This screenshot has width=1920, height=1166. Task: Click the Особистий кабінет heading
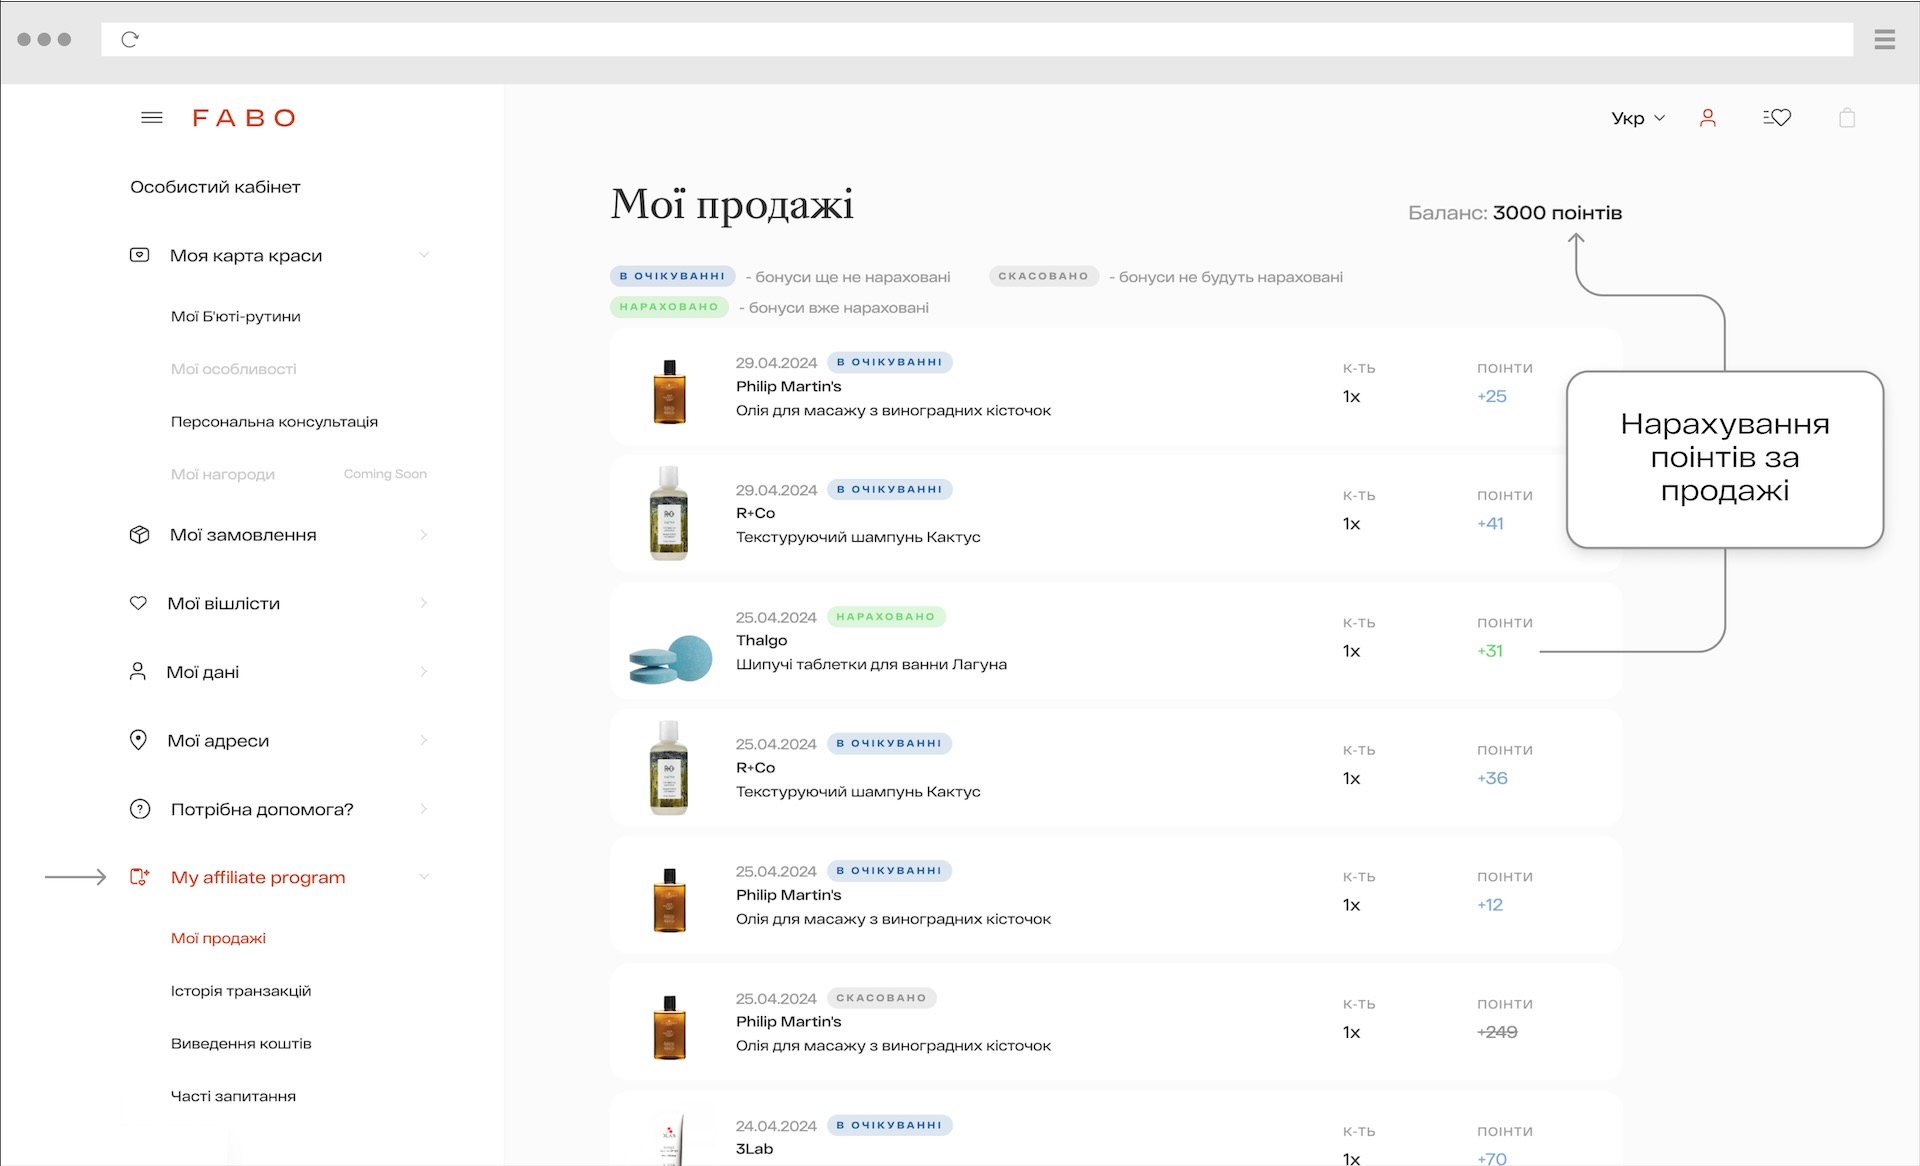pyautogui.click(x=215, y=187)
